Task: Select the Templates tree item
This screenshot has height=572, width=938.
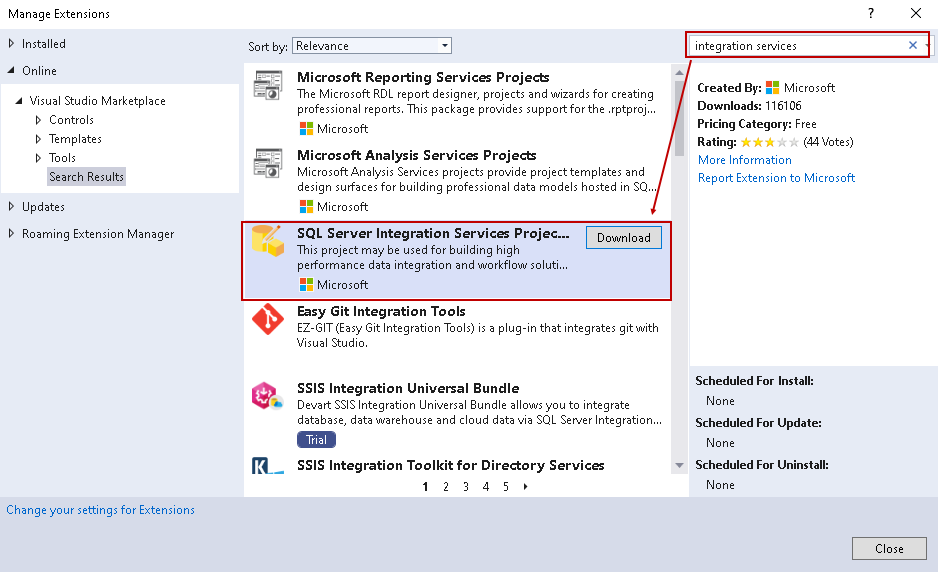Action: [x=75, y=139]
